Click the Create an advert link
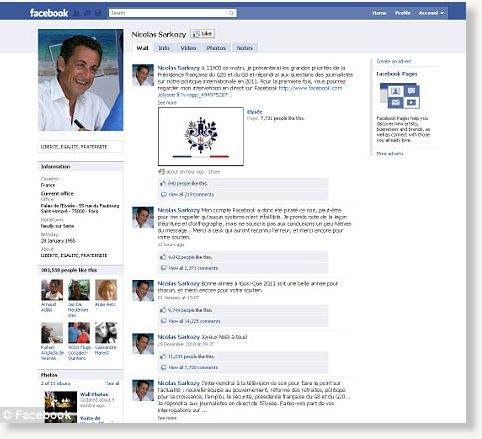 pyautogui.click(x=394, y=61)
